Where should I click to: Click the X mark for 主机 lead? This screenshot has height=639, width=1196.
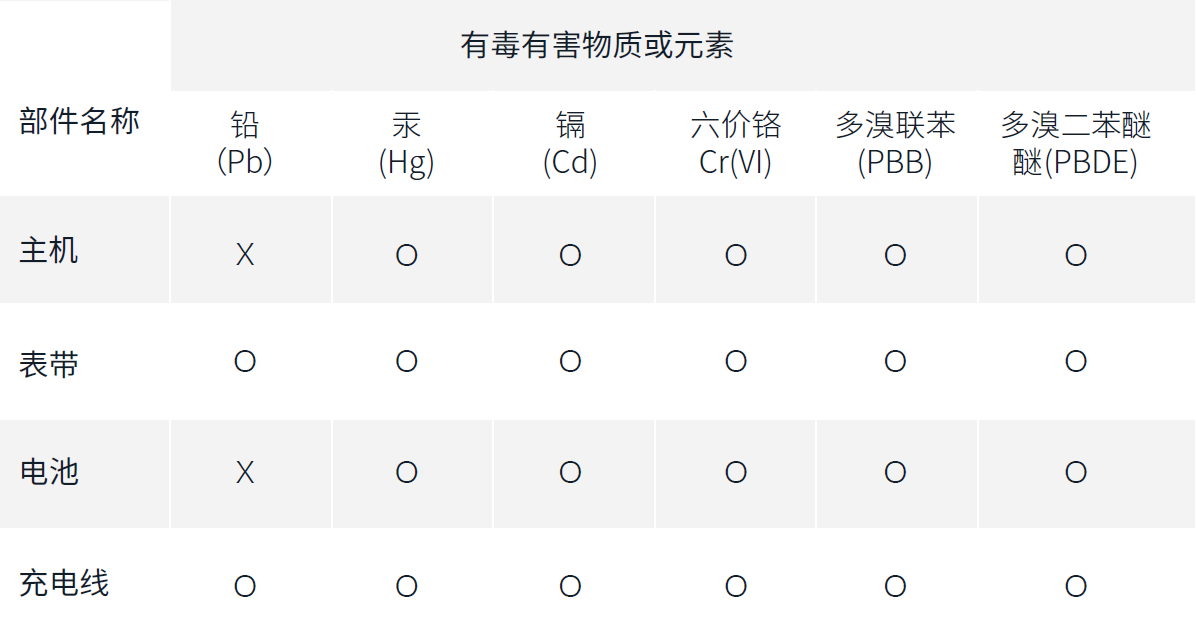[x=245, y=255]
